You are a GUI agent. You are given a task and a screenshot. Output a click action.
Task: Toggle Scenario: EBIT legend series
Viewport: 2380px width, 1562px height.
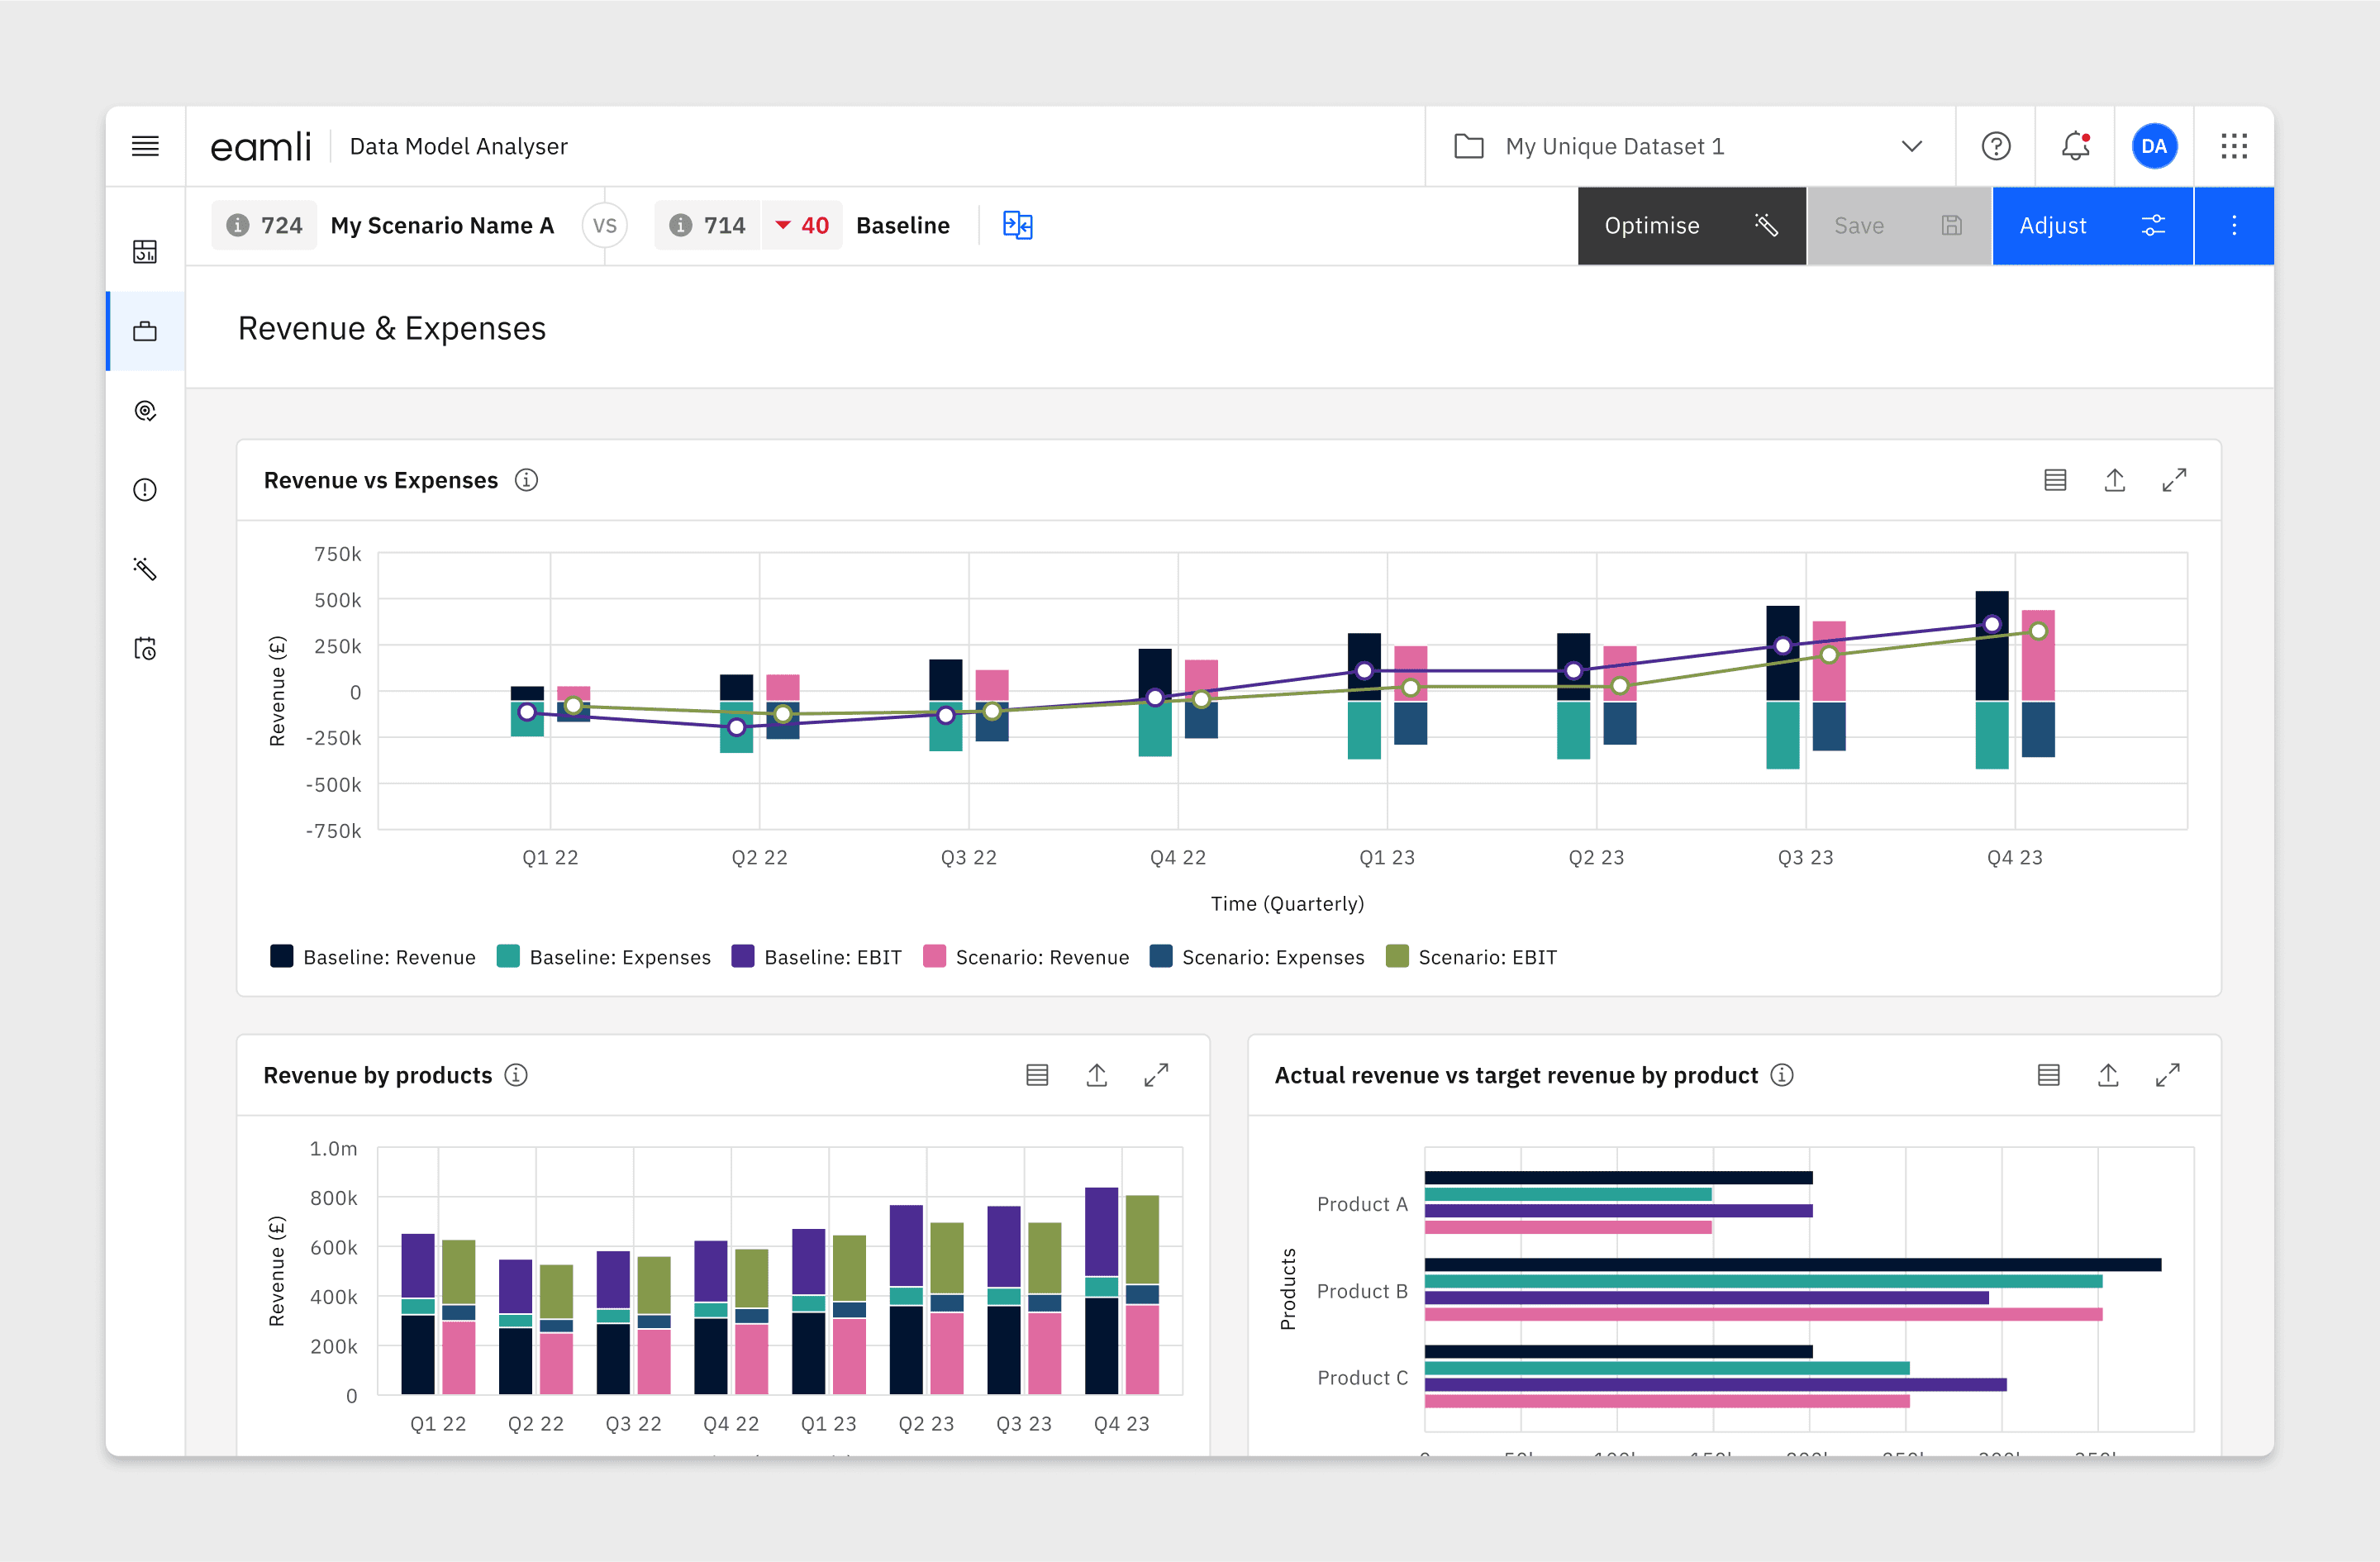point(1486,957)
